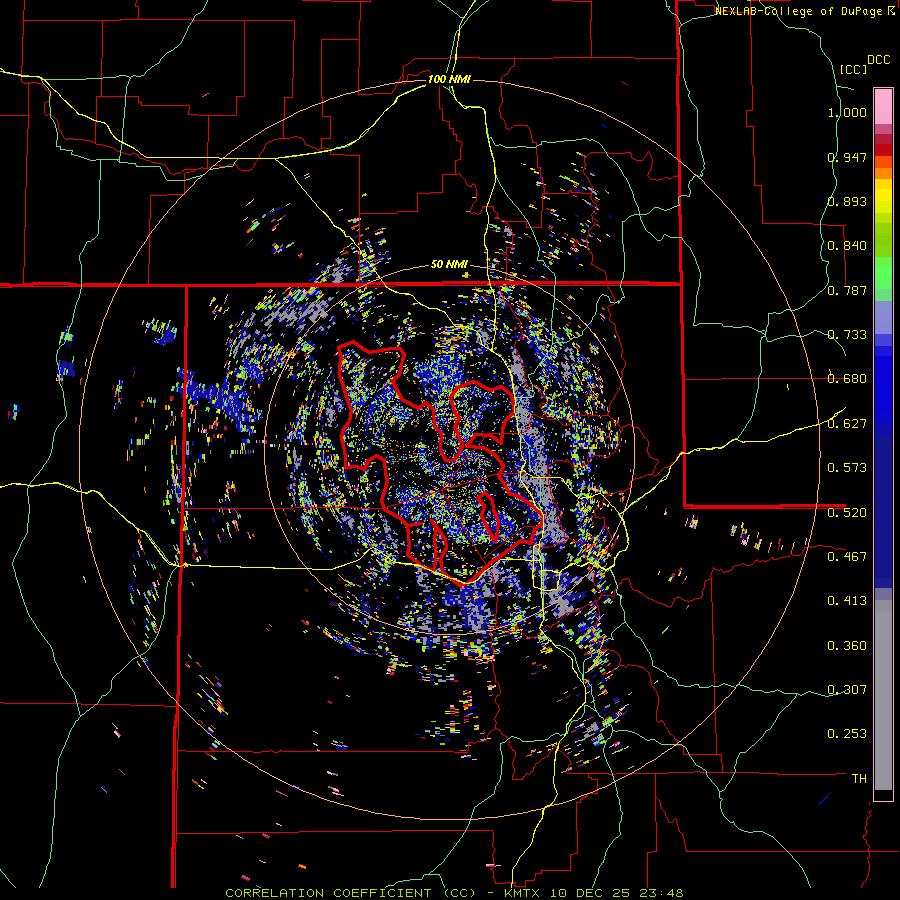Click the 0.307 legend value
Screen dimensions: 900x900
[x=847, y=690]
